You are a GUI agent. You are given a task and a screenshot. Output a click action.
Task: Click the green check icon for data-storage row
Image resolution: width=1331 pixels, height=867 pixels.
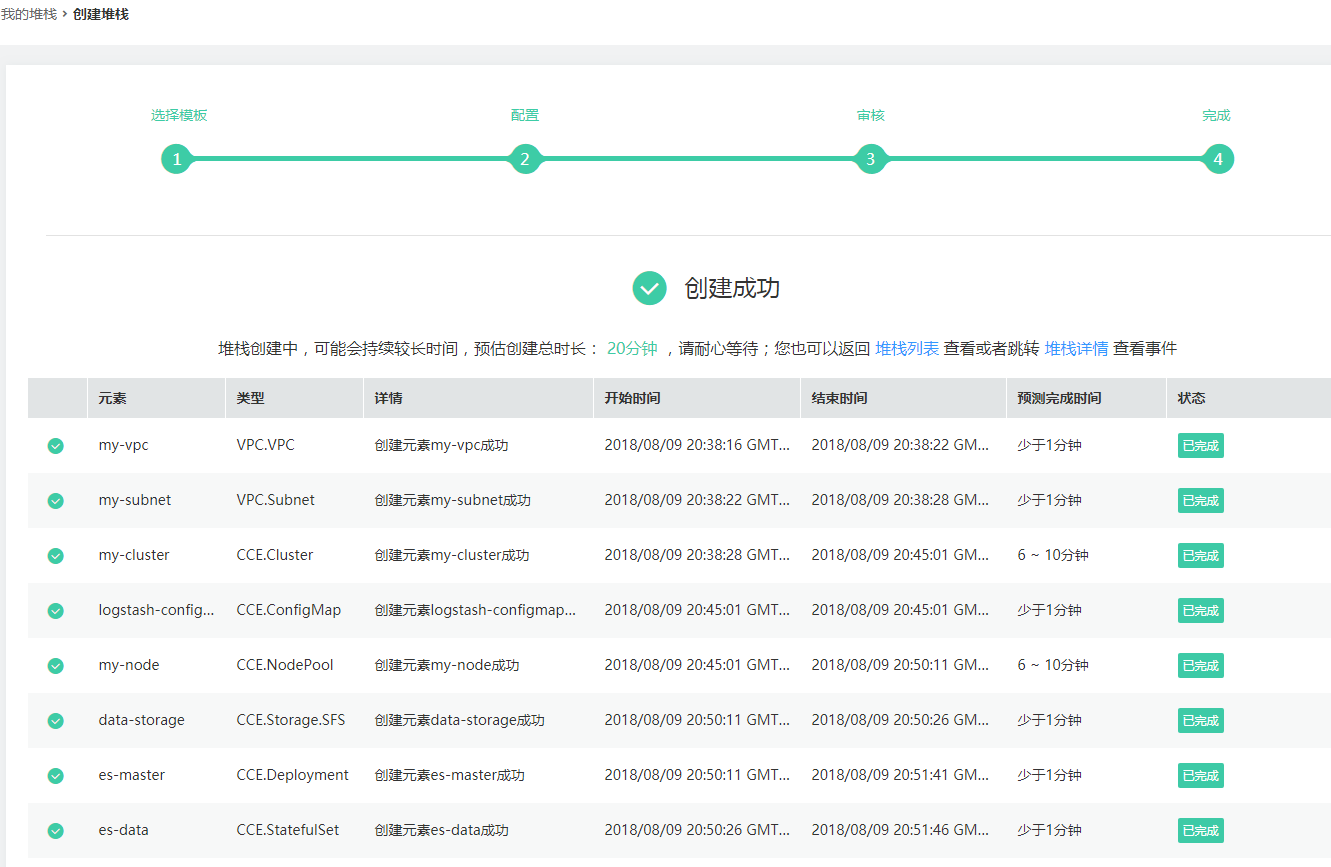click(56, 721)
